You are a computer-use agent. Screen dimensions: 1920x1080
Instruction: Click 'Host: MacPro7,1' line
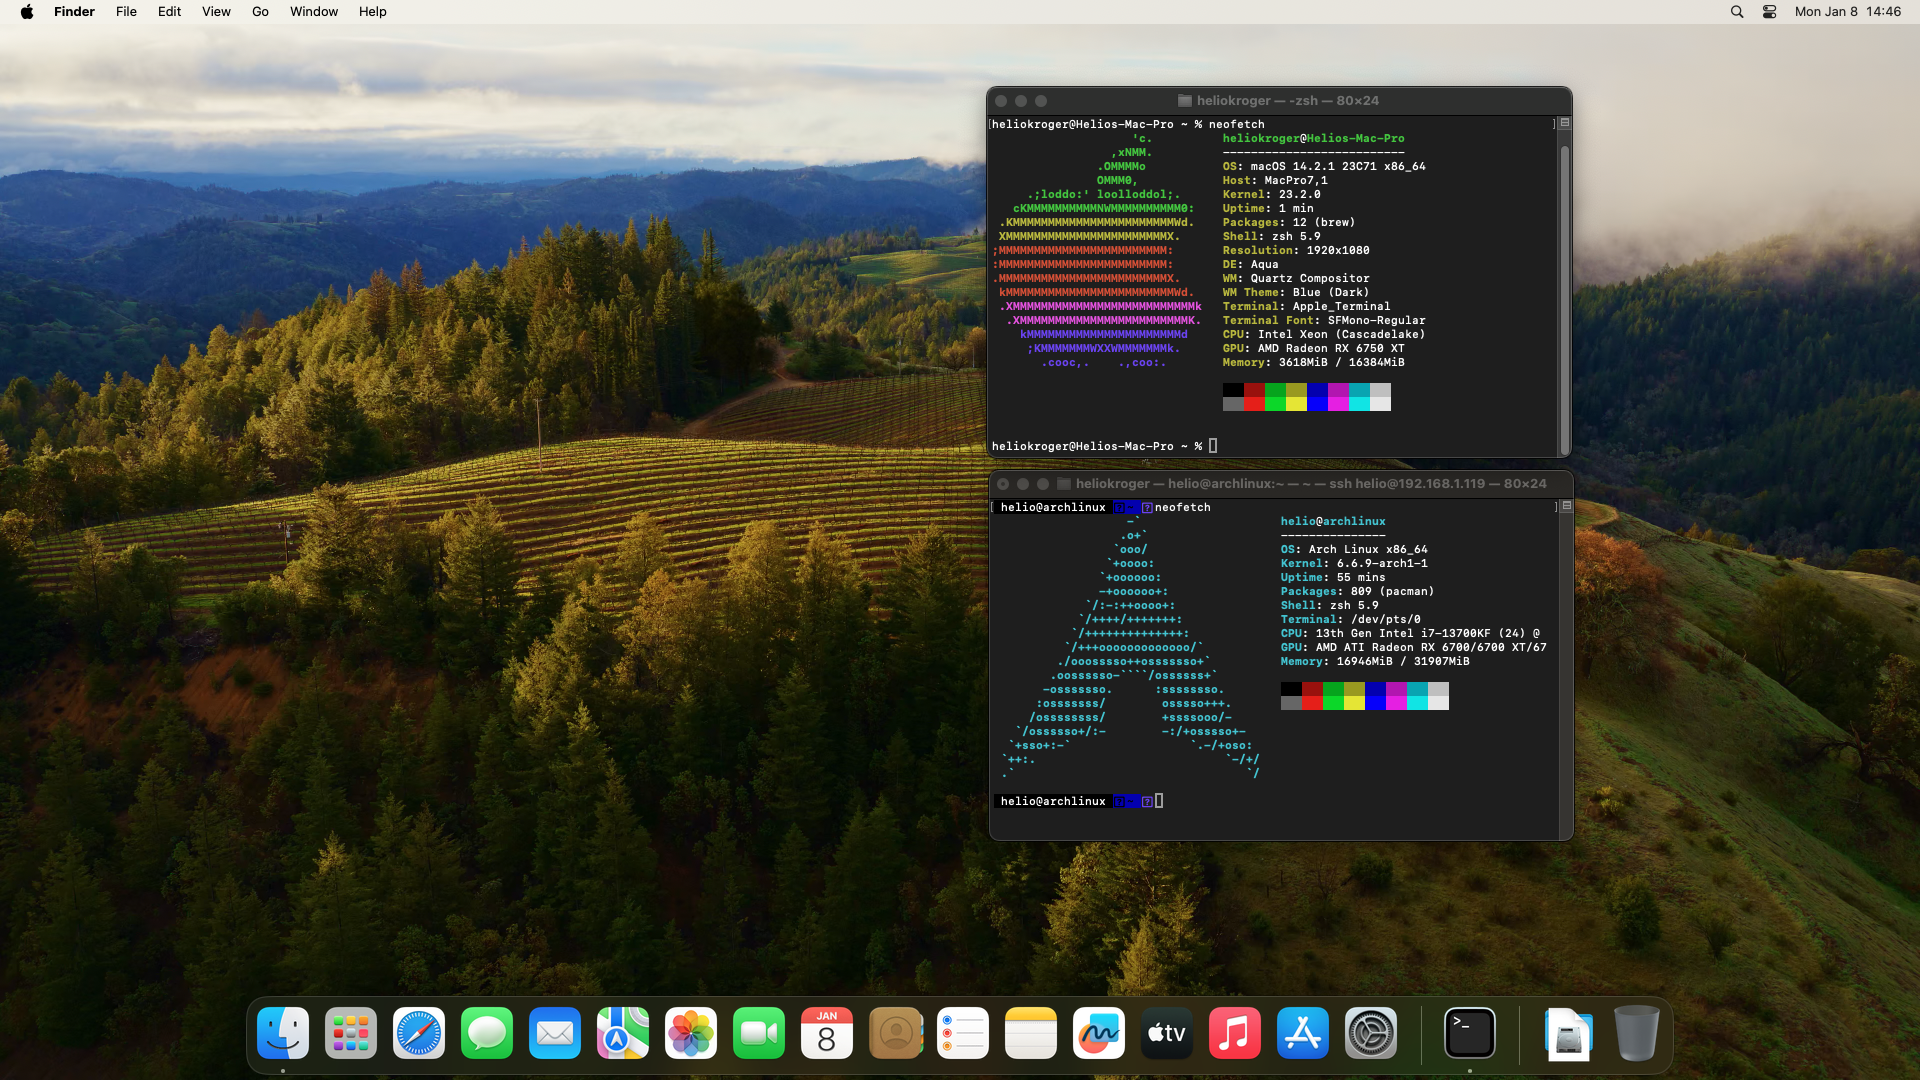(x=1275, y=181)
